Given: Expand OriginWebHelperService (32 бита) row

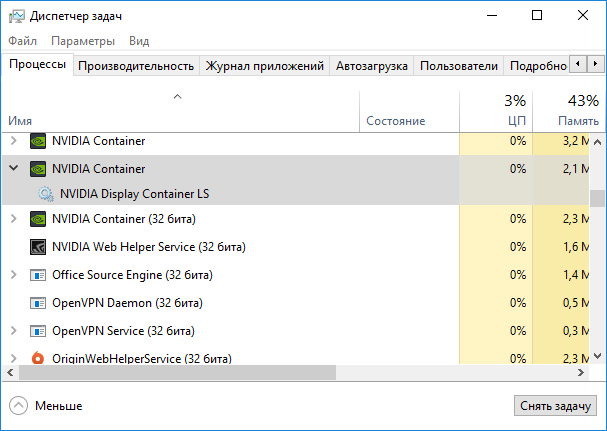Looking at the screenshot, I should click(x=14, y=358).
